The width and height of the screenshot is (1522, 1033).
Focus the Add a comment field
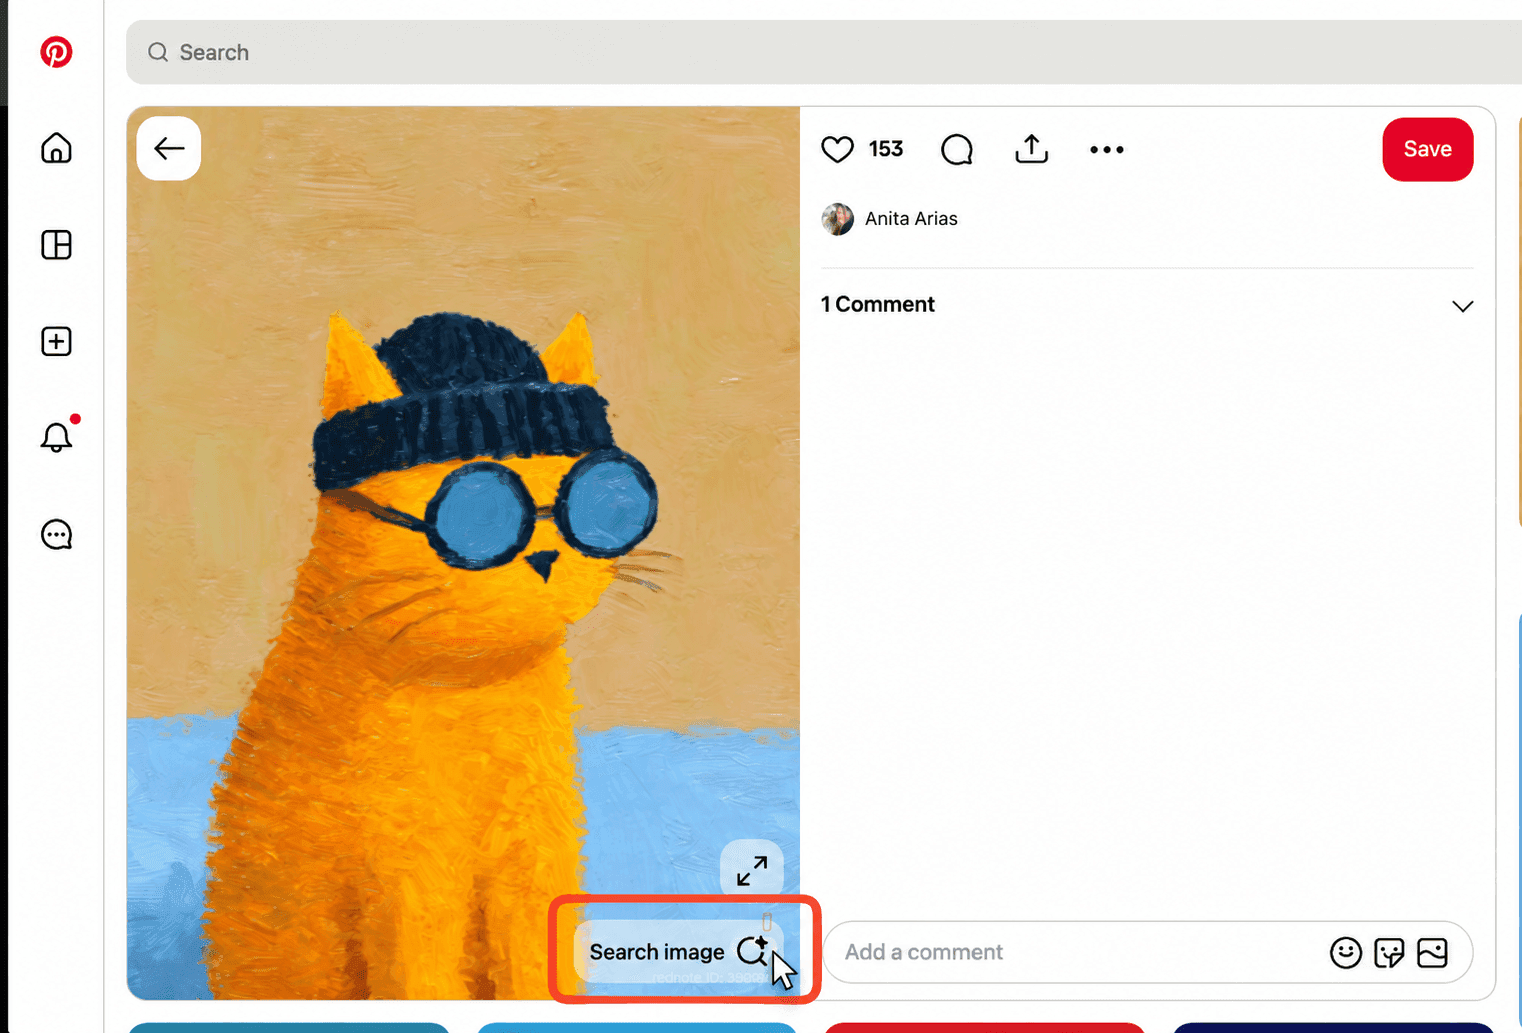tap(1075, 952)
